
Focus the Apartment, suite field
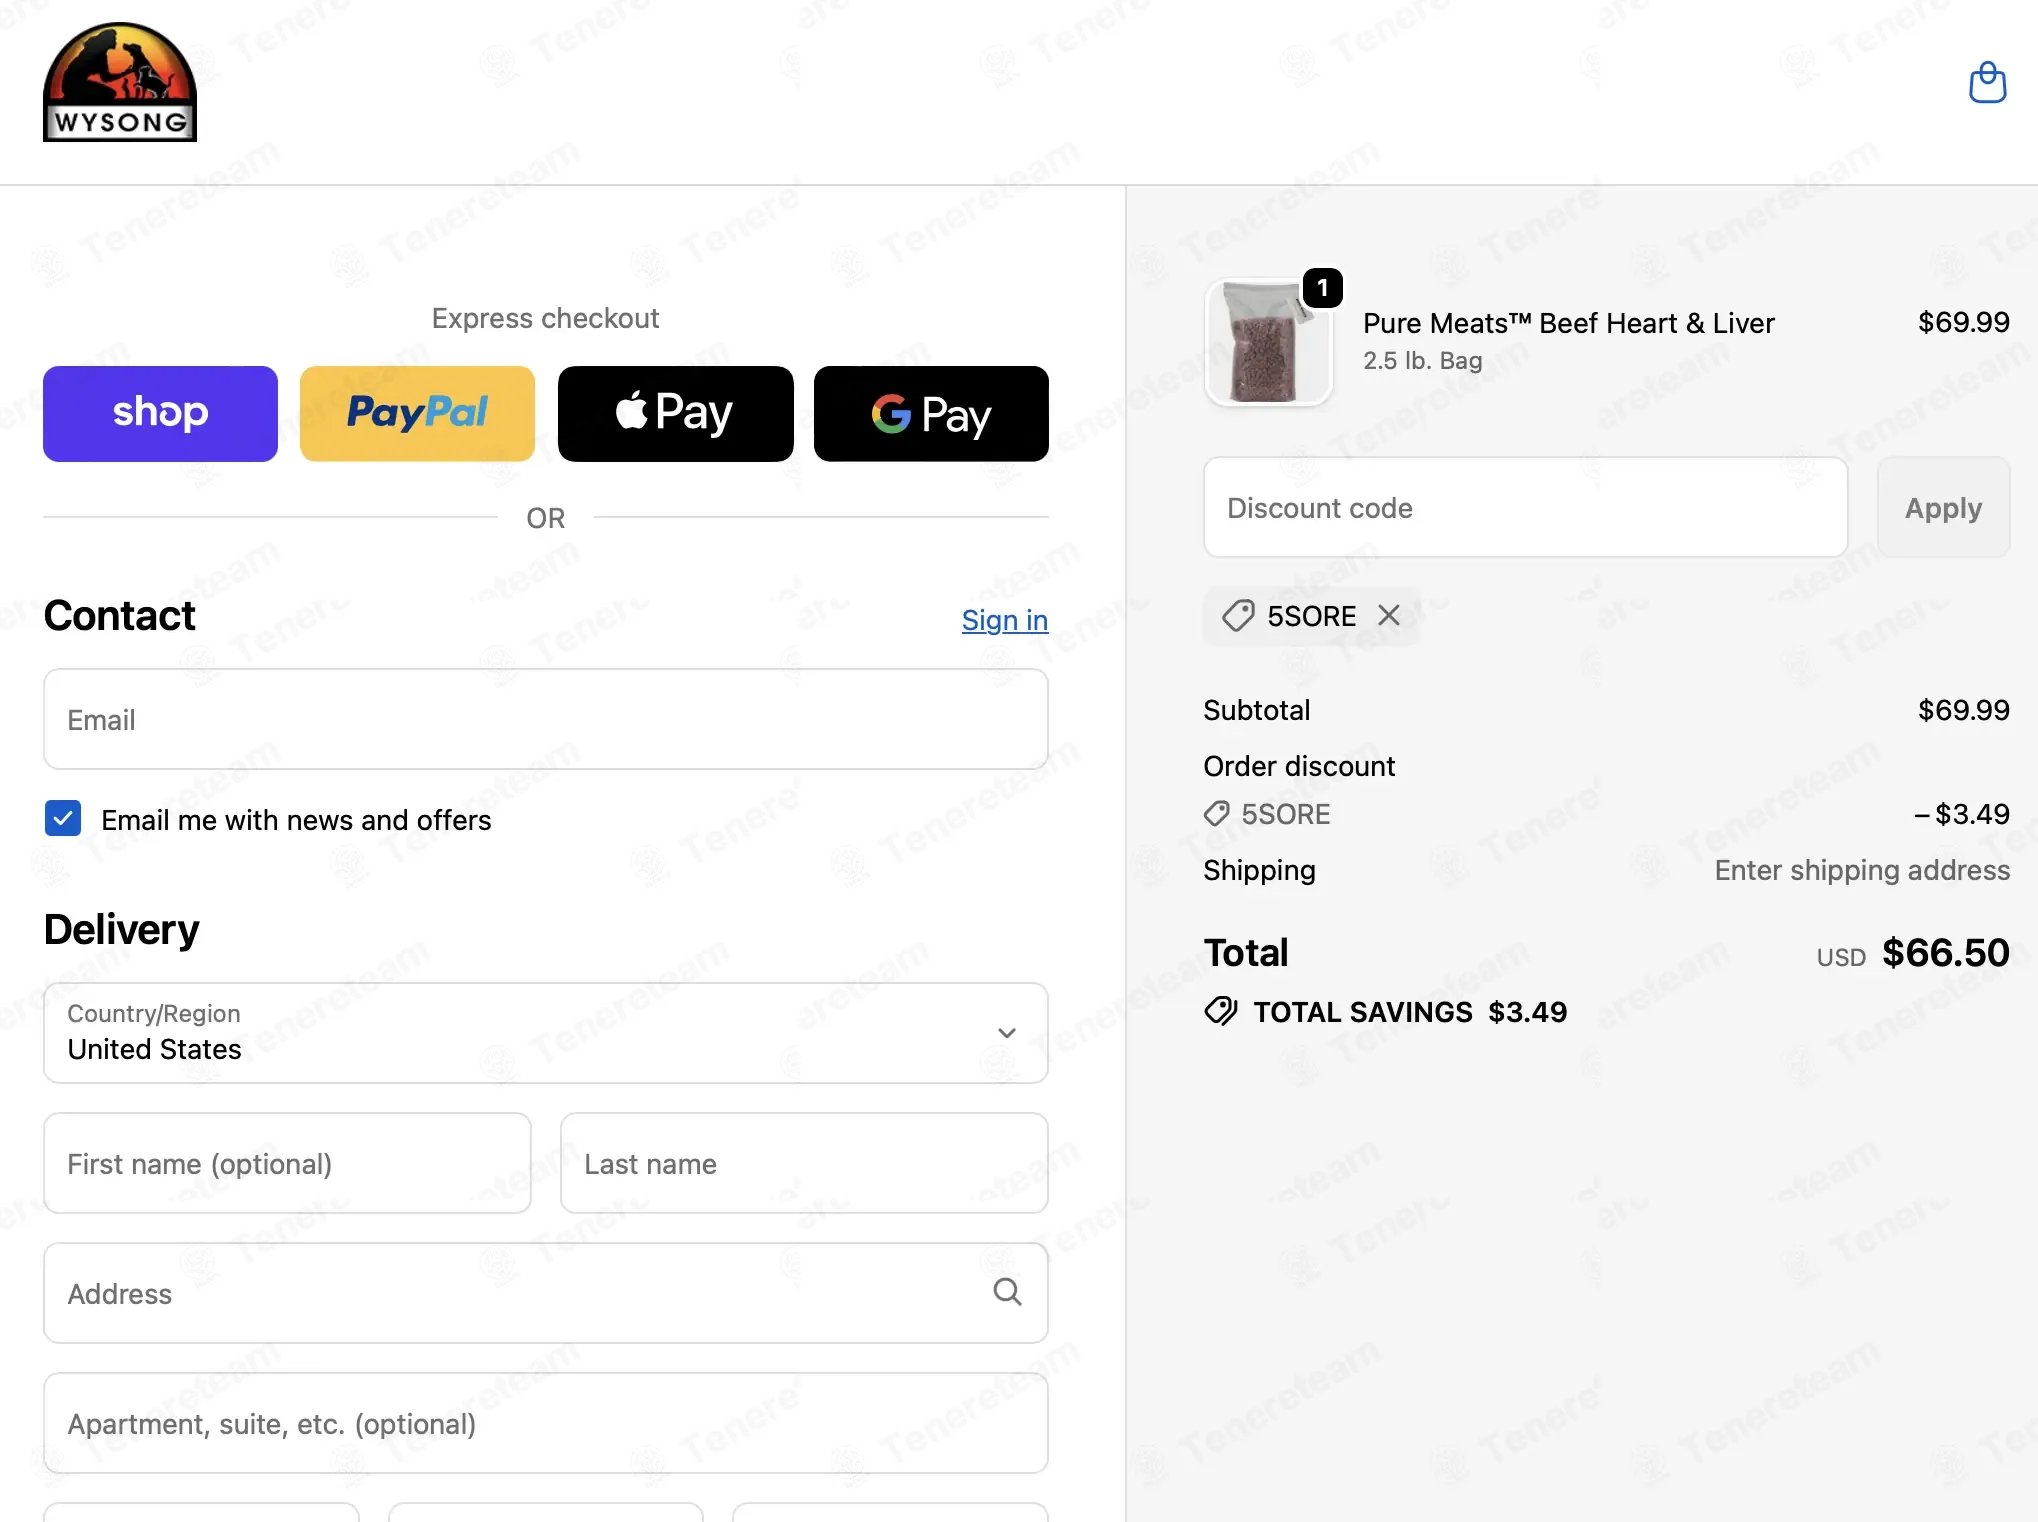(x=546, y=1422)
